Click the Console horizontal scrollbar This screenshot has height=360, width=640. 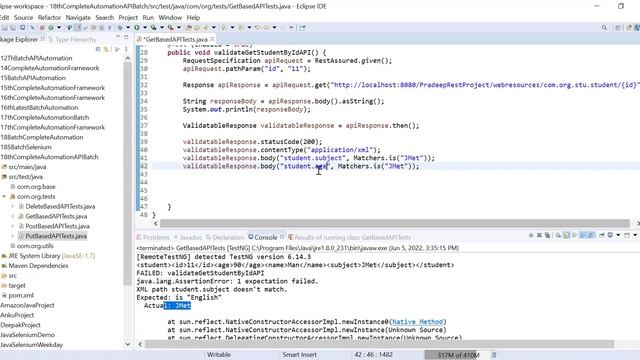coord(380,344)
